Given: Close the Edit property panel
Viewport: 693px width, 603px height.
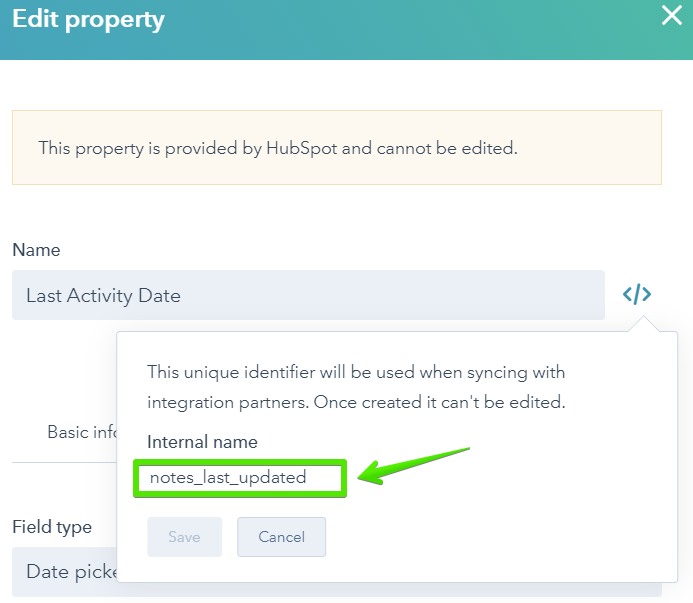Looking at the screenshot, I should 672,15.
